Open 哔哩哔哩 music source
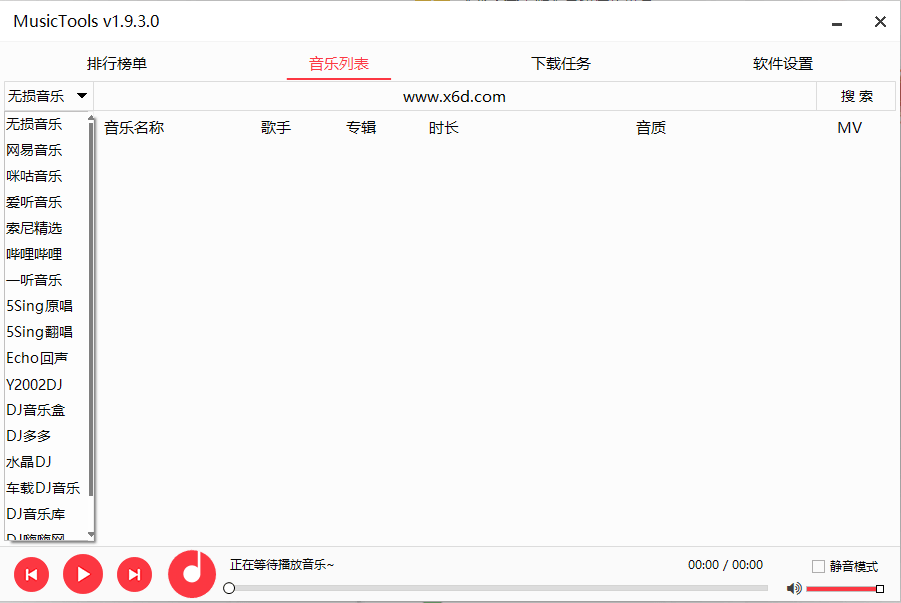This screenshot has width=901, height=603. 35,253
